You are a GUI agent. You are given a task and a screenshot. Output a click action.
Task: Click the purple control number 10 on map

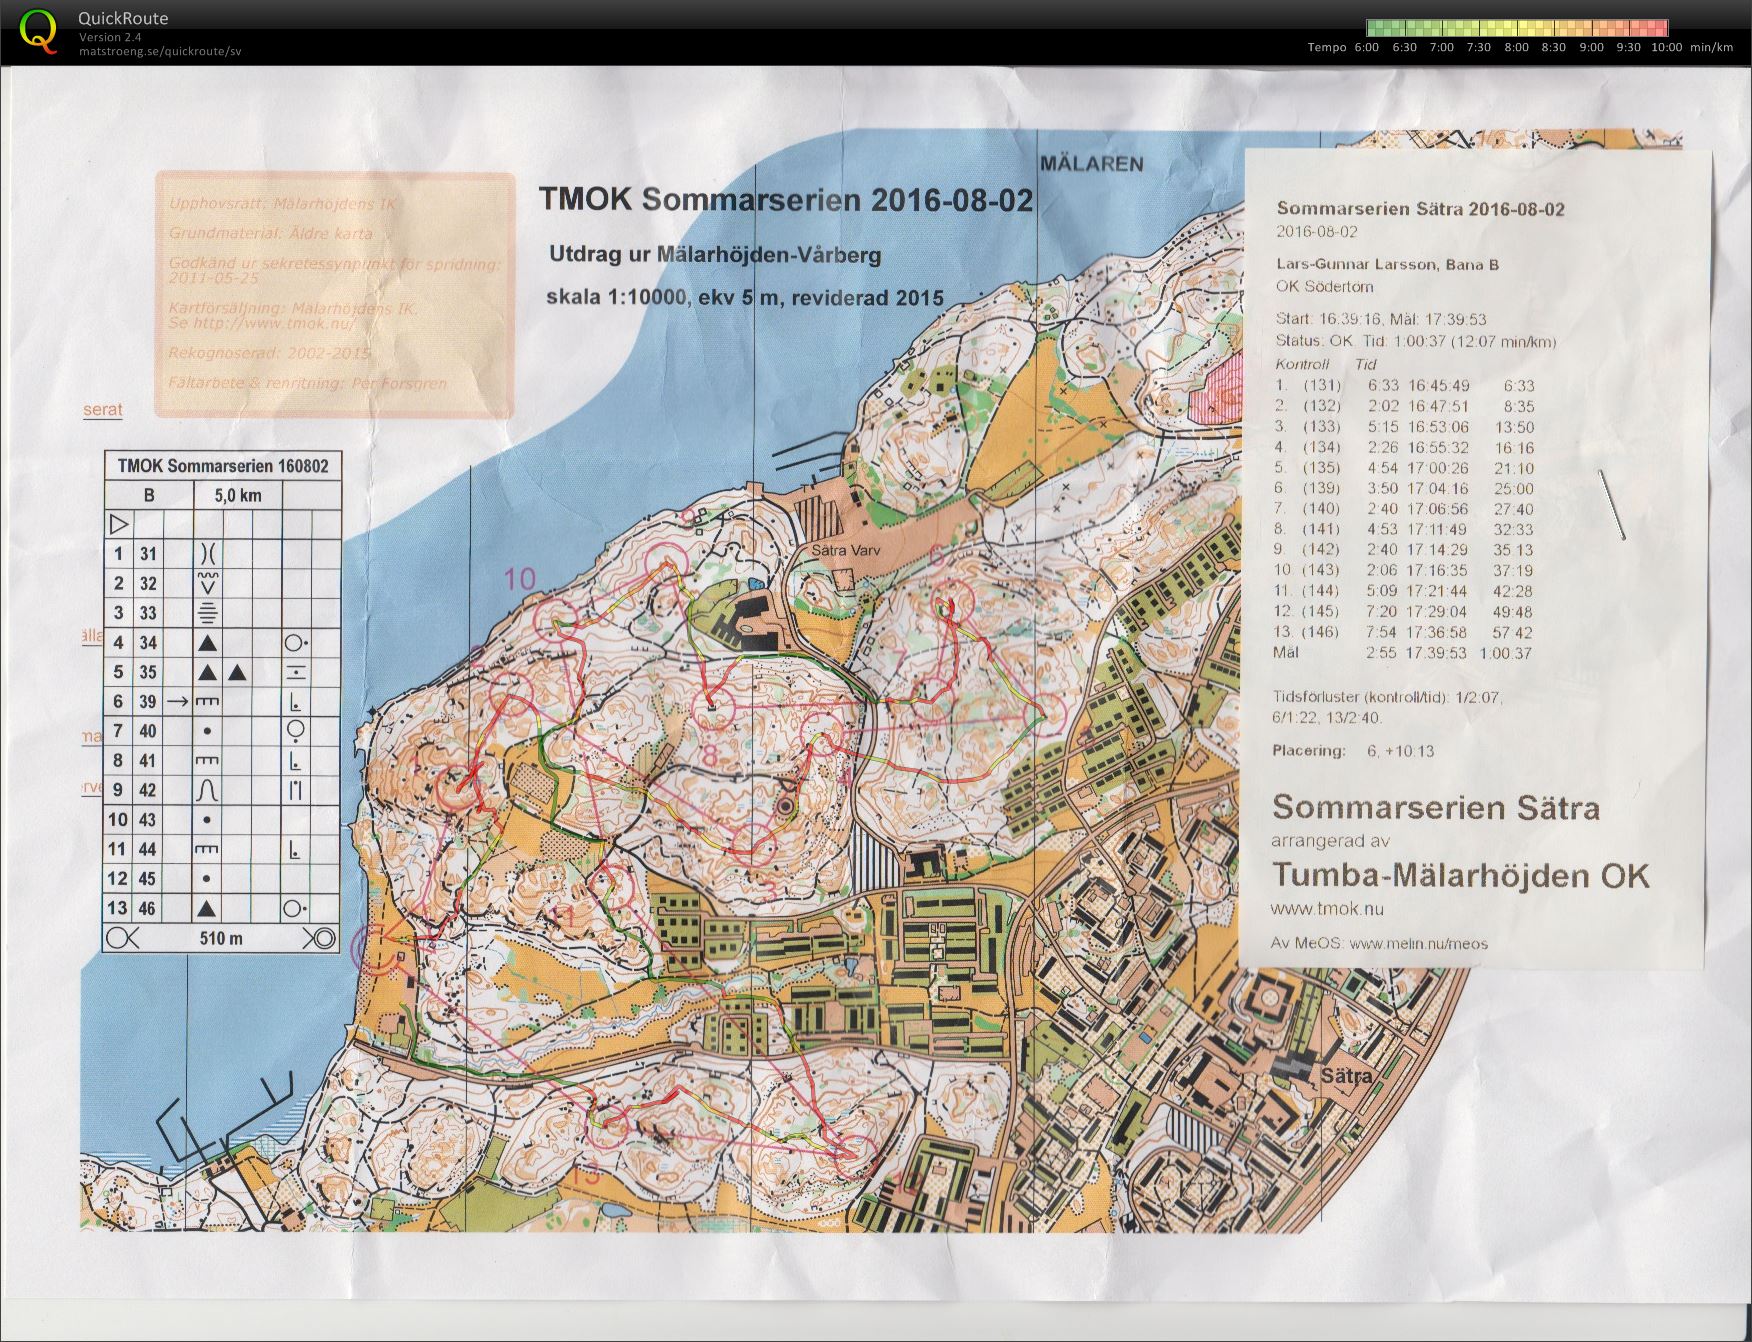pos(520,579)
